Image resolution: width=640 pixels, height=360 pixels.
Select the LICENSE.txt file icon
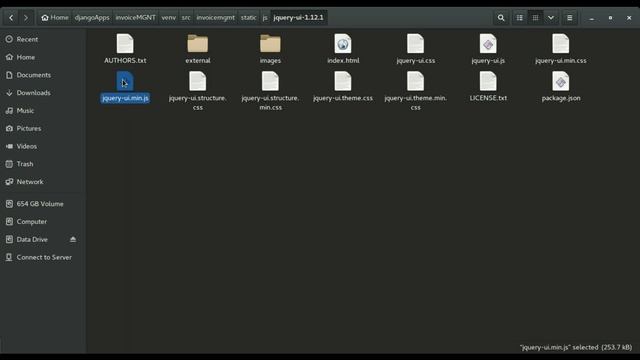(488, 81)
